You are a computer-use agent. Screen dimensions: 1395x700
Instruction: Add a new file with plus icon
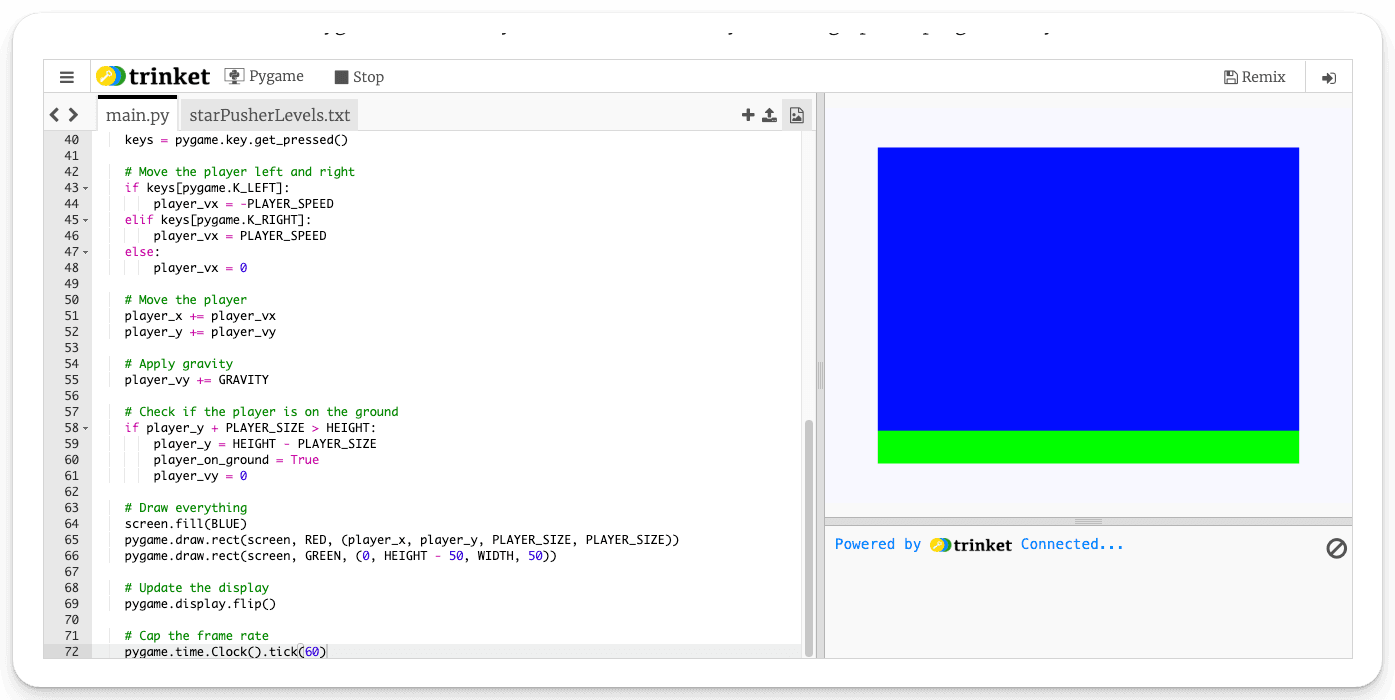pos(748,115)
